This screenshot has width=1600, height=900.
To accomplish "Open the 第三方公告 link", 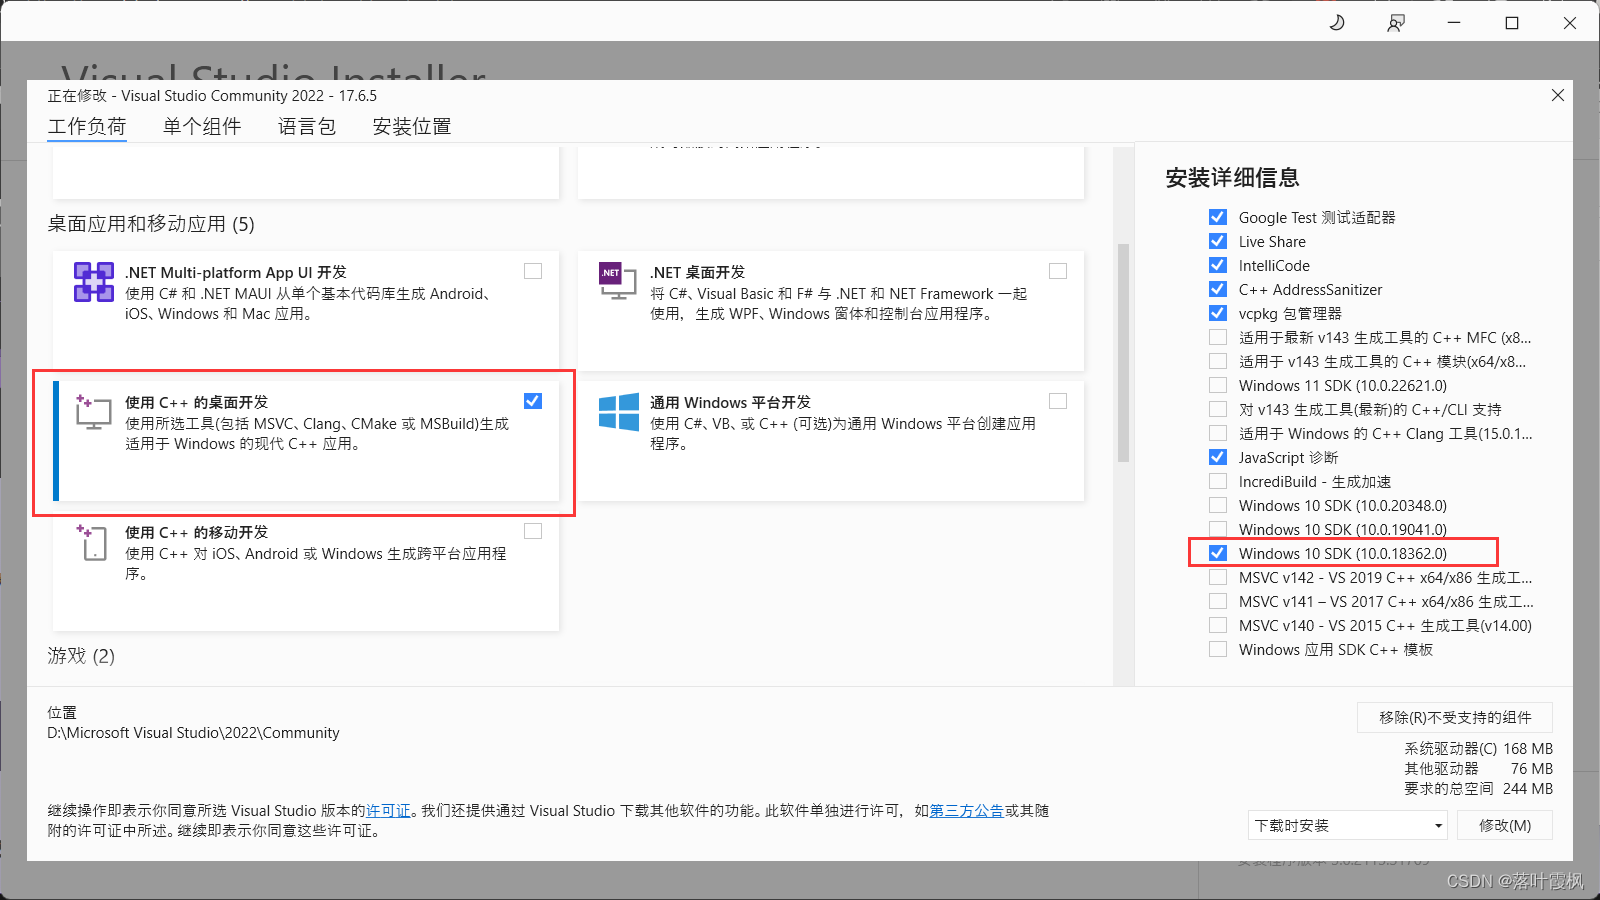I will click(x=967, y=811).
